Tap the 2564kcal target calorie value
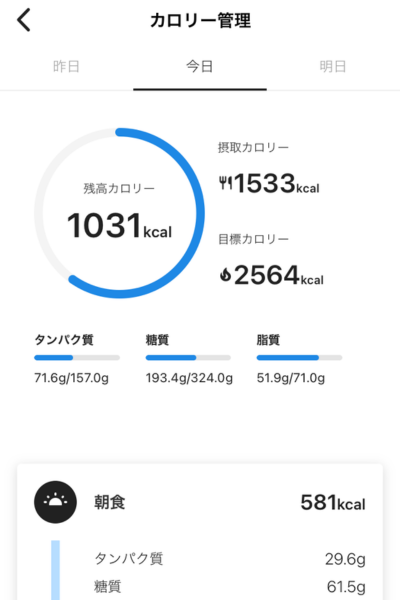 coord(279,275)
